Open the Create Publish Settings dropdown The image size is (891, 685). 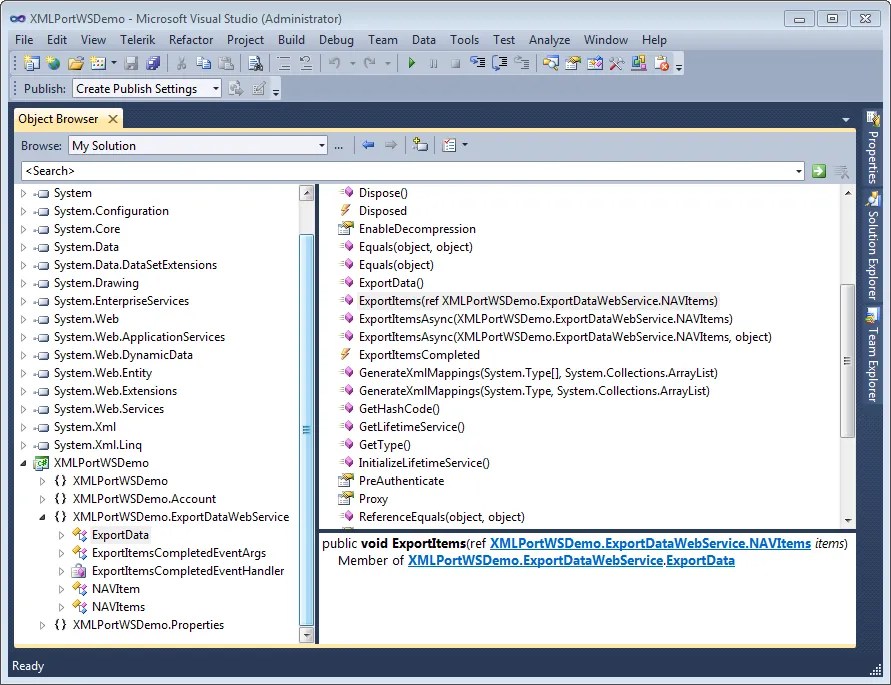coord(215,89)
